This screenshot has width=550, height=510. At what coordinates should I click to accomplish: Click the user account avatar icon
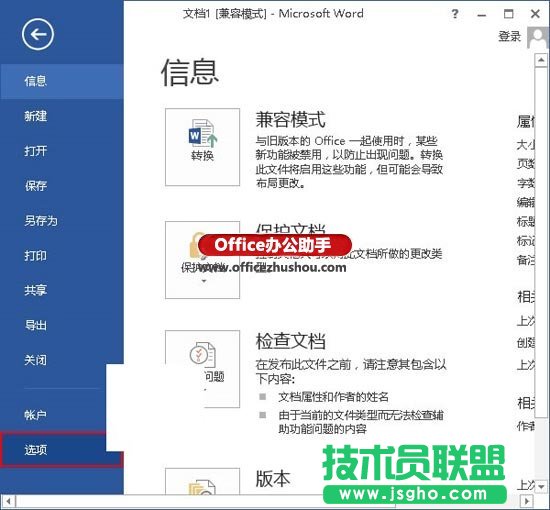coord(537,37)
